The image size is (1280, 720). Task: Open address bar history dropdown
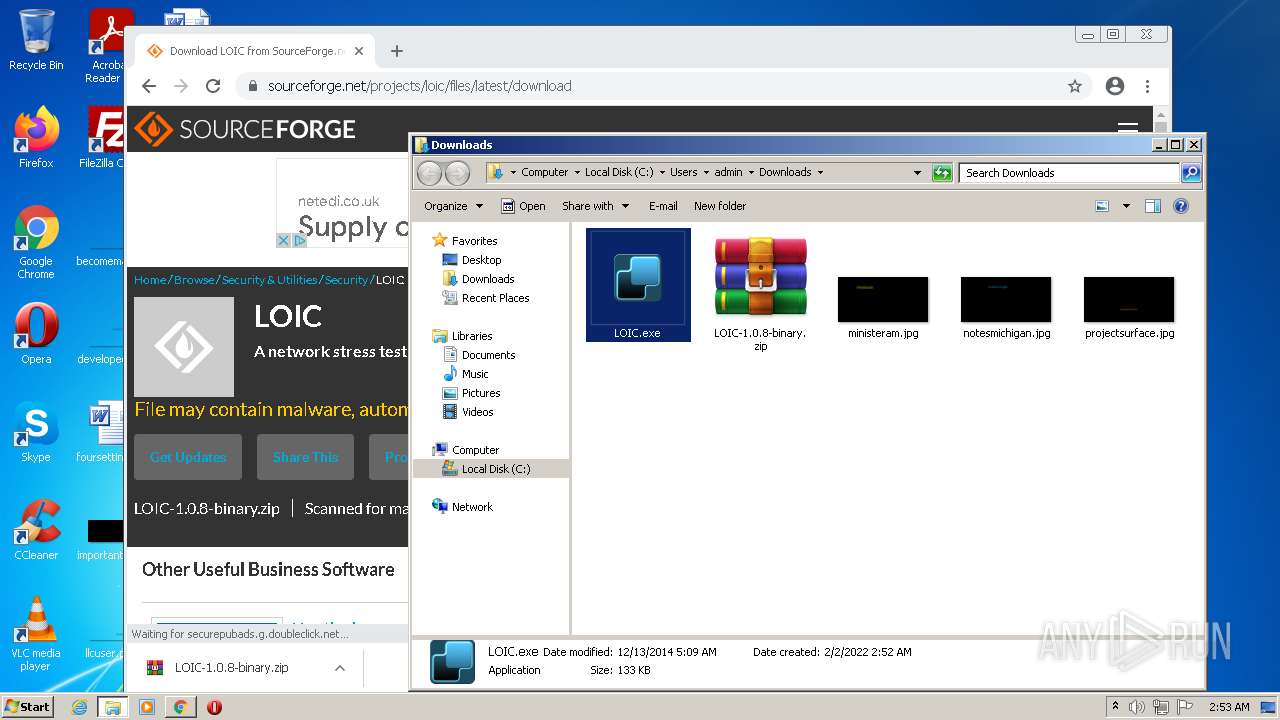917,173
